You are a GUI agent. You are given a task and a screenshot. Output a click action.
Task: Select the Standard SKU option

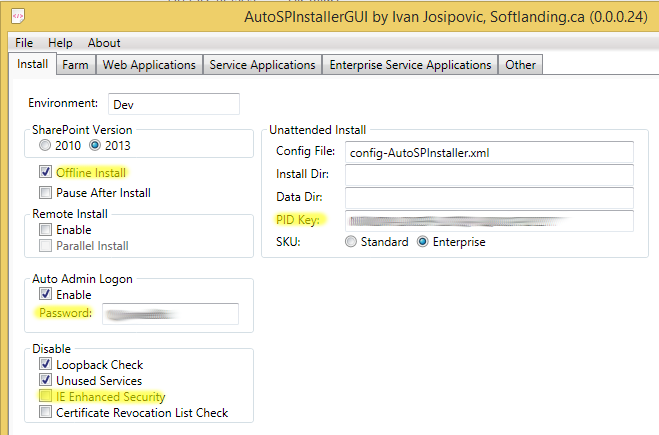351,242
